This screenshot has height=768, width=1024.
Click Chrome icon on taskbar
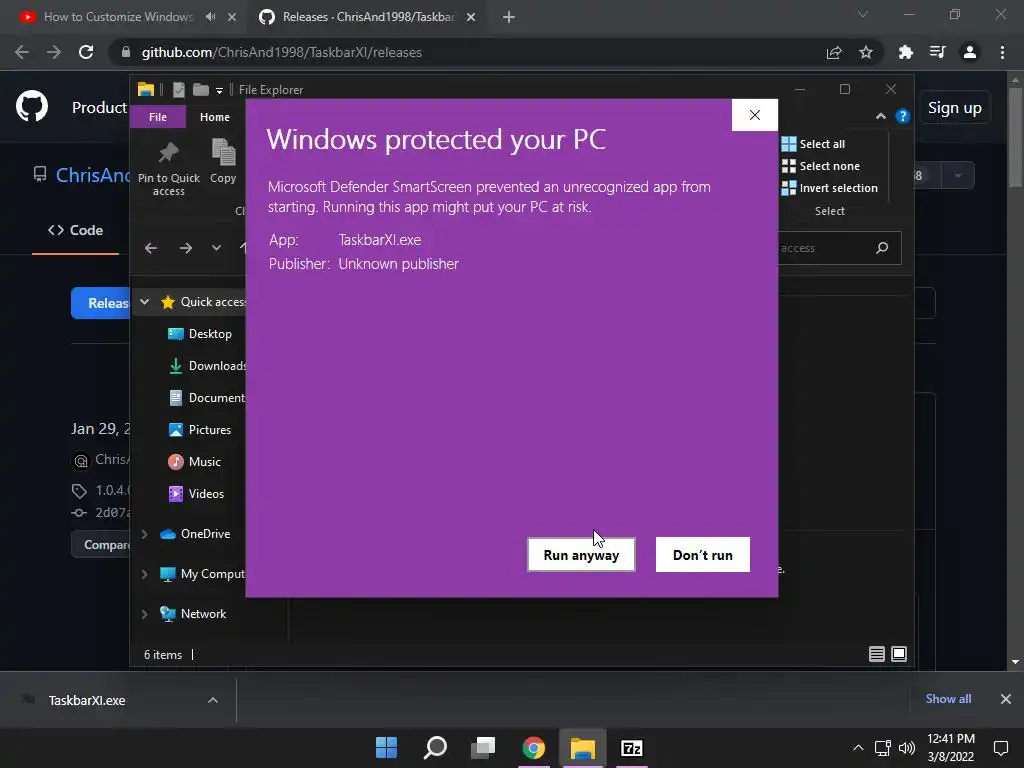coord(534,748)
